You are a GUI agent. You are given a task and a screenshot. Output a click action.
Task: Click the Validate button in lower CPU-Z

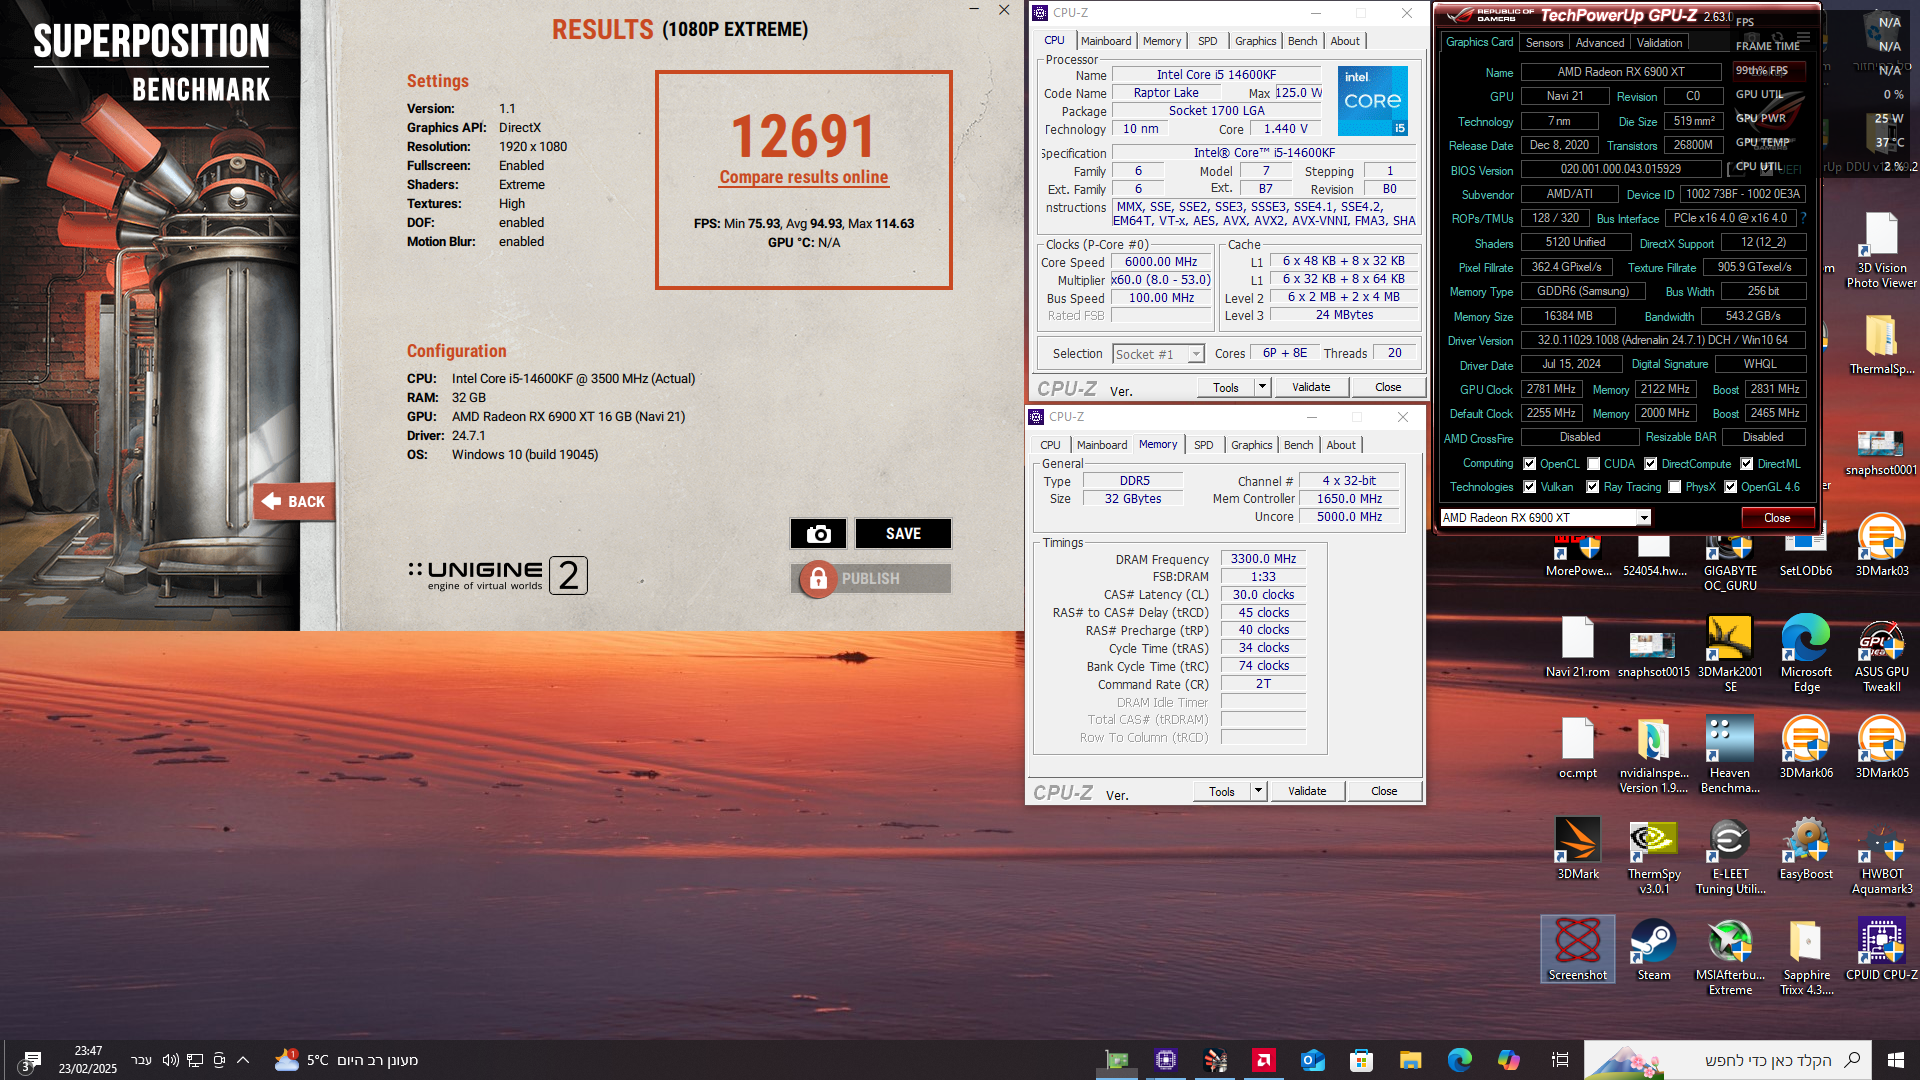coord(1307,791)
